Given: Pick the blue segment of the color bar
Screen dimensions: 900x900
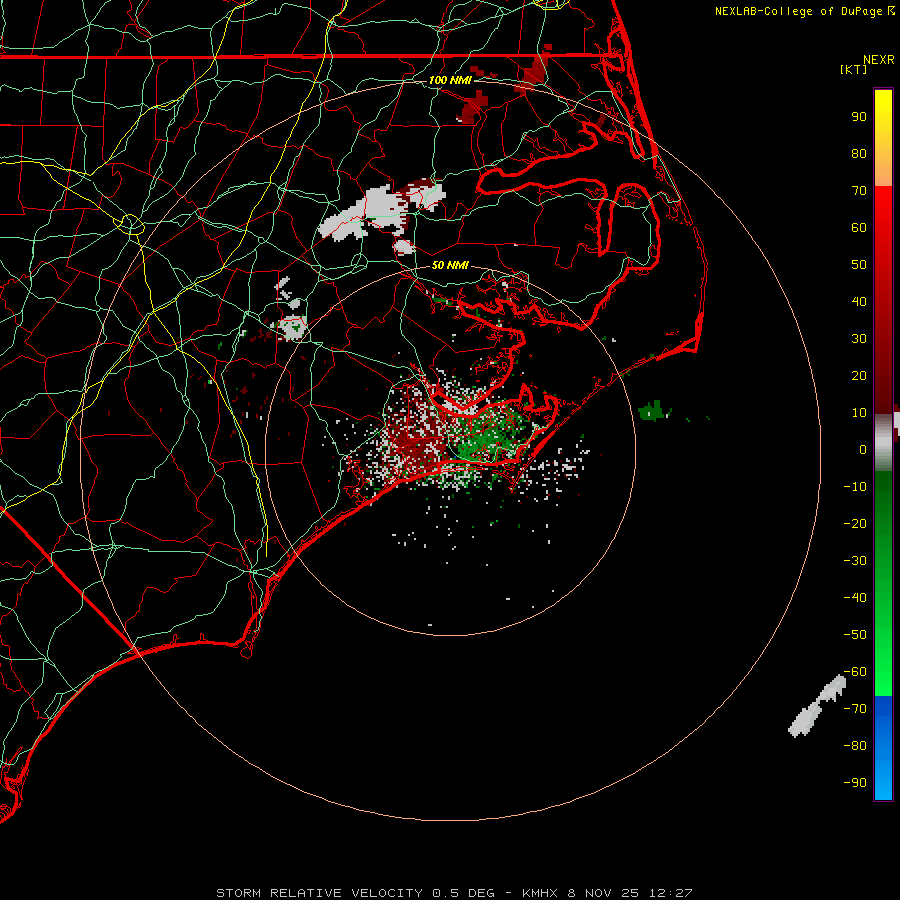Looking at the screenshot, I should point(883,747).
